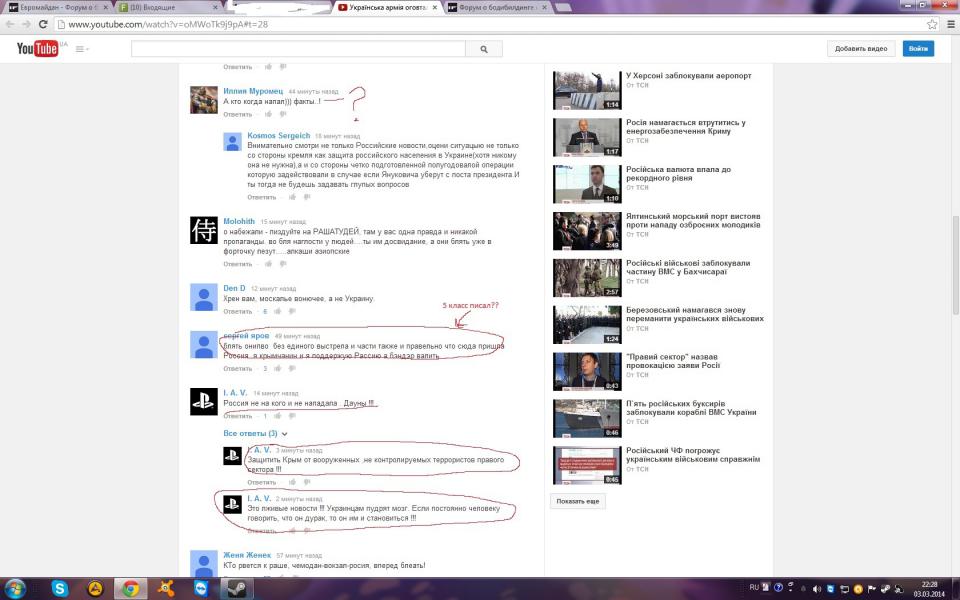This screenshot has width=960, height=600.
Task: Click the Добавить видео button
Action: [860, 49]
